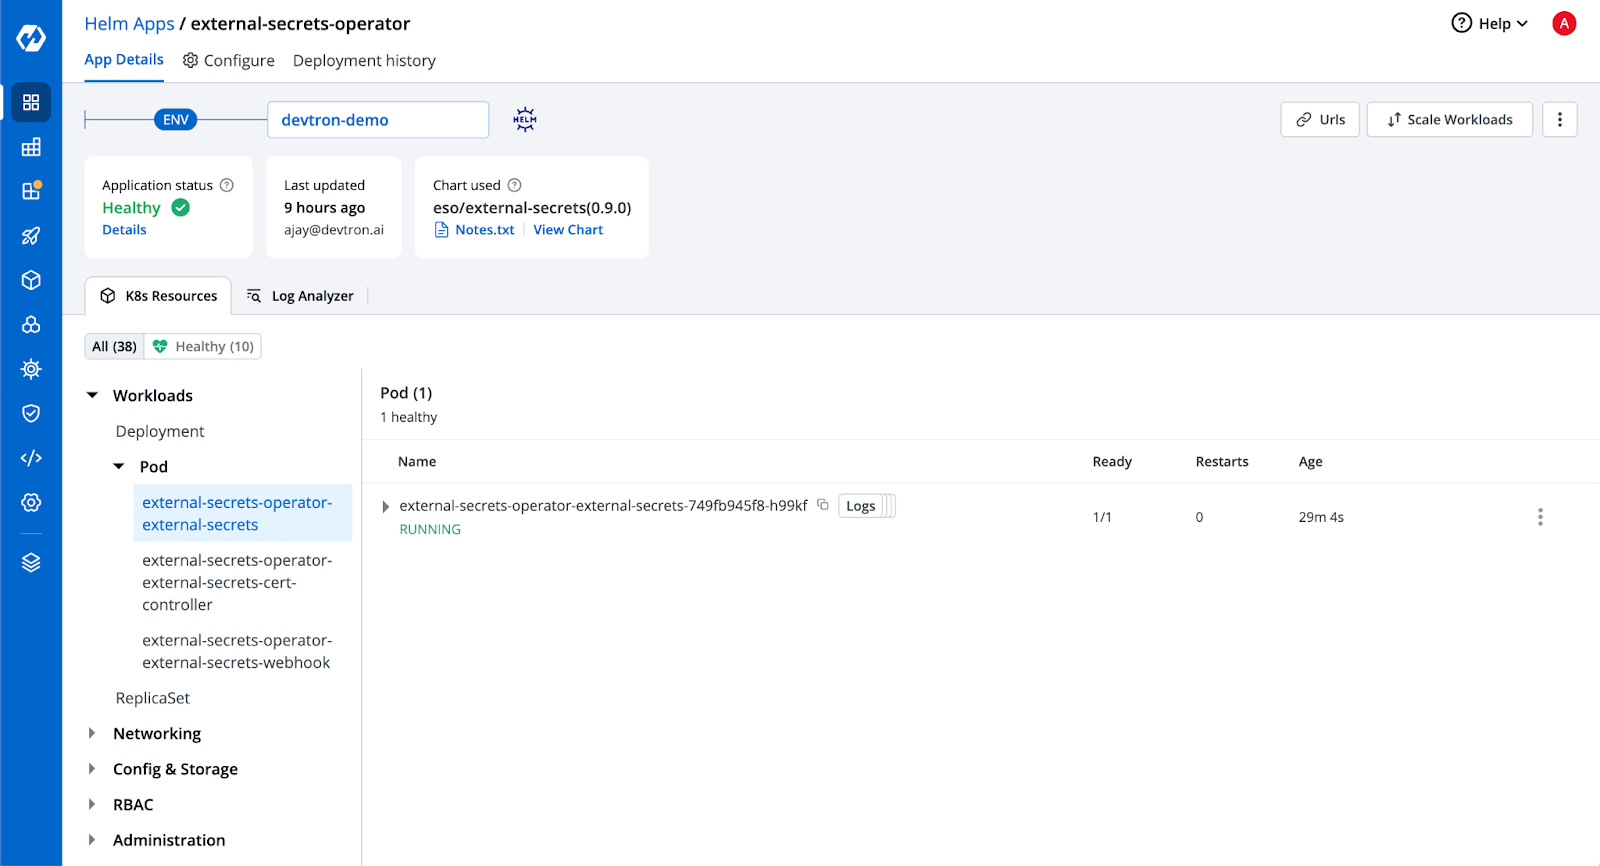1600x866 pixels.
Task: Click the Urls button
Action: click(x=1320, y=120)
